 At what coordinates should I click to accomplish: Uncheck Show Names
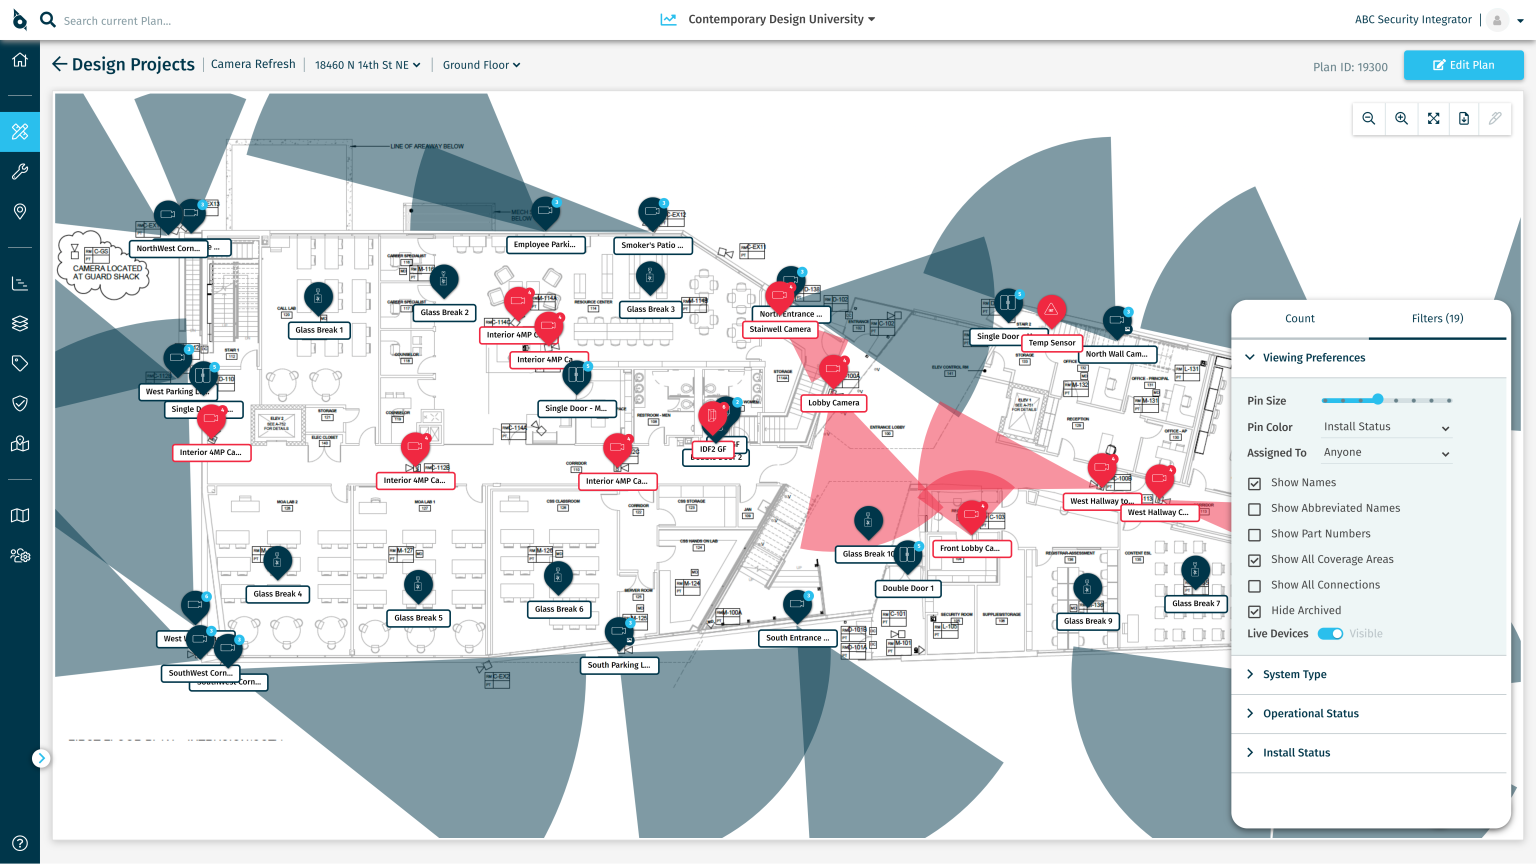1255,483
